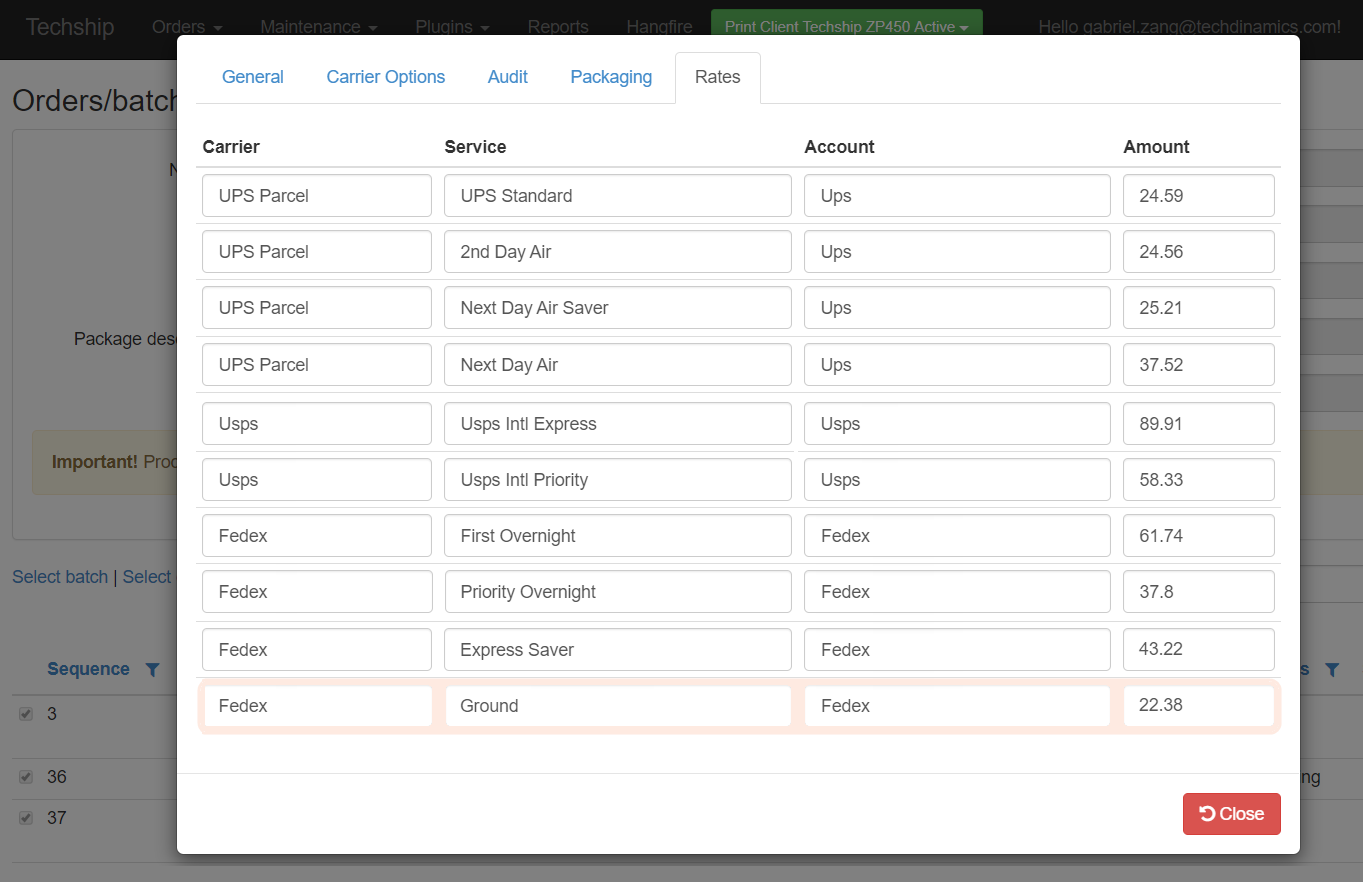Click the Select batch link
The image size is (1363, 882).
(60, 577)
